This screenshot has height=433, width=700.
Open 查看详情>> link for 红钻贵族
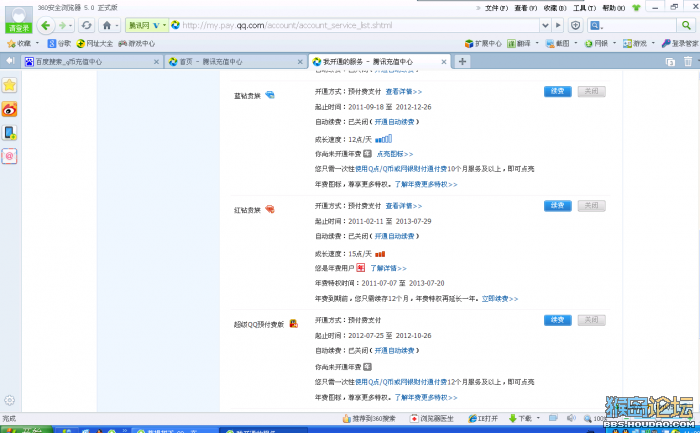tap(404, 206)
